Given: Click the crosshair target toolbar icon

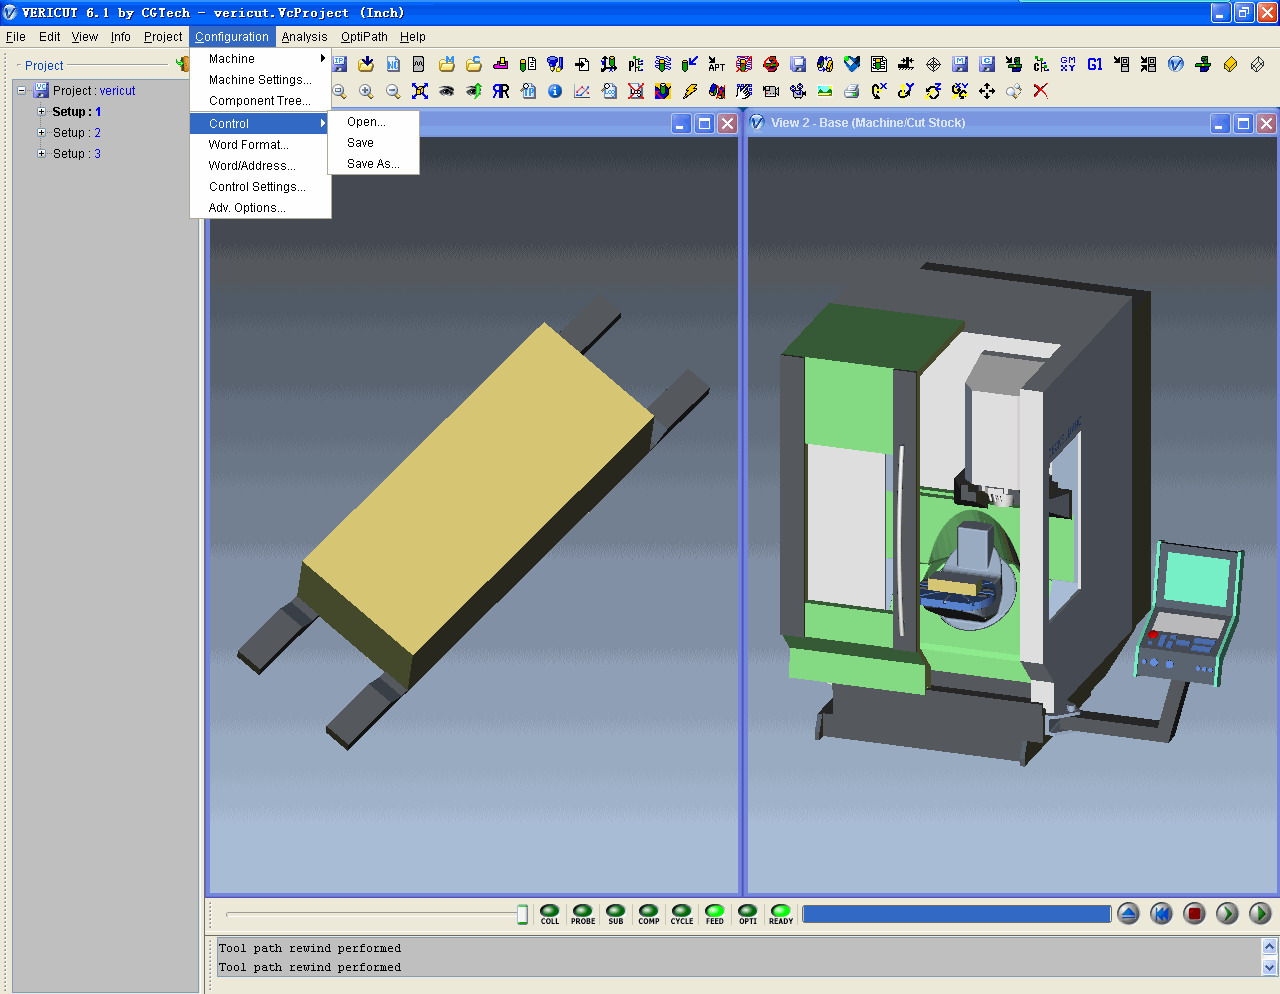Looking at the screenshot, I should (x=933, y=64).
